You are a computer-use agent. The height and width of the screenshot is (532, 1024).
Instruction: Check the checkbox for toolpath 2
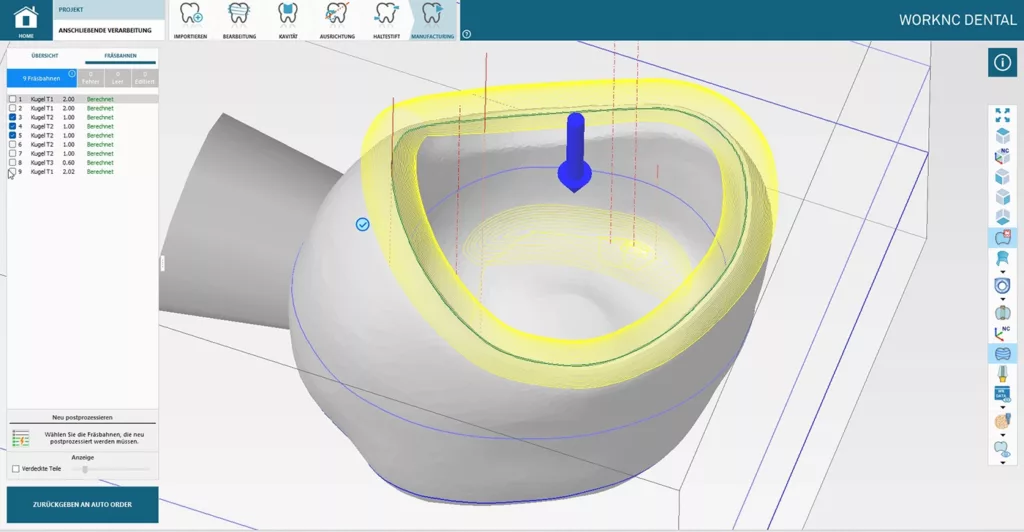pos(12,108)
